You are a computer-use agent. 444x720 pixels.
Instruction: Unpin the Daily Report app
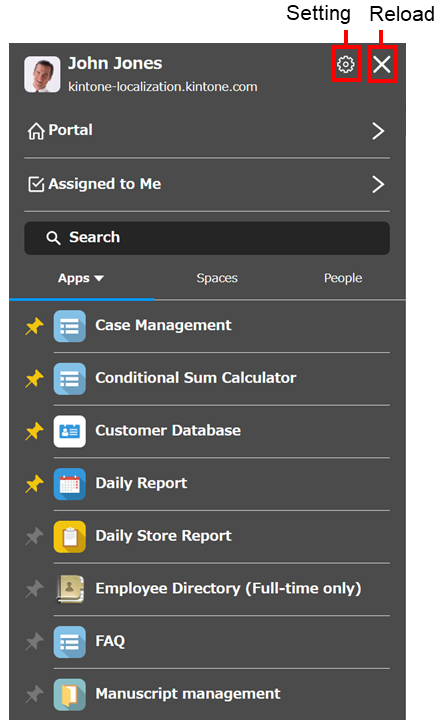[34, 484]
